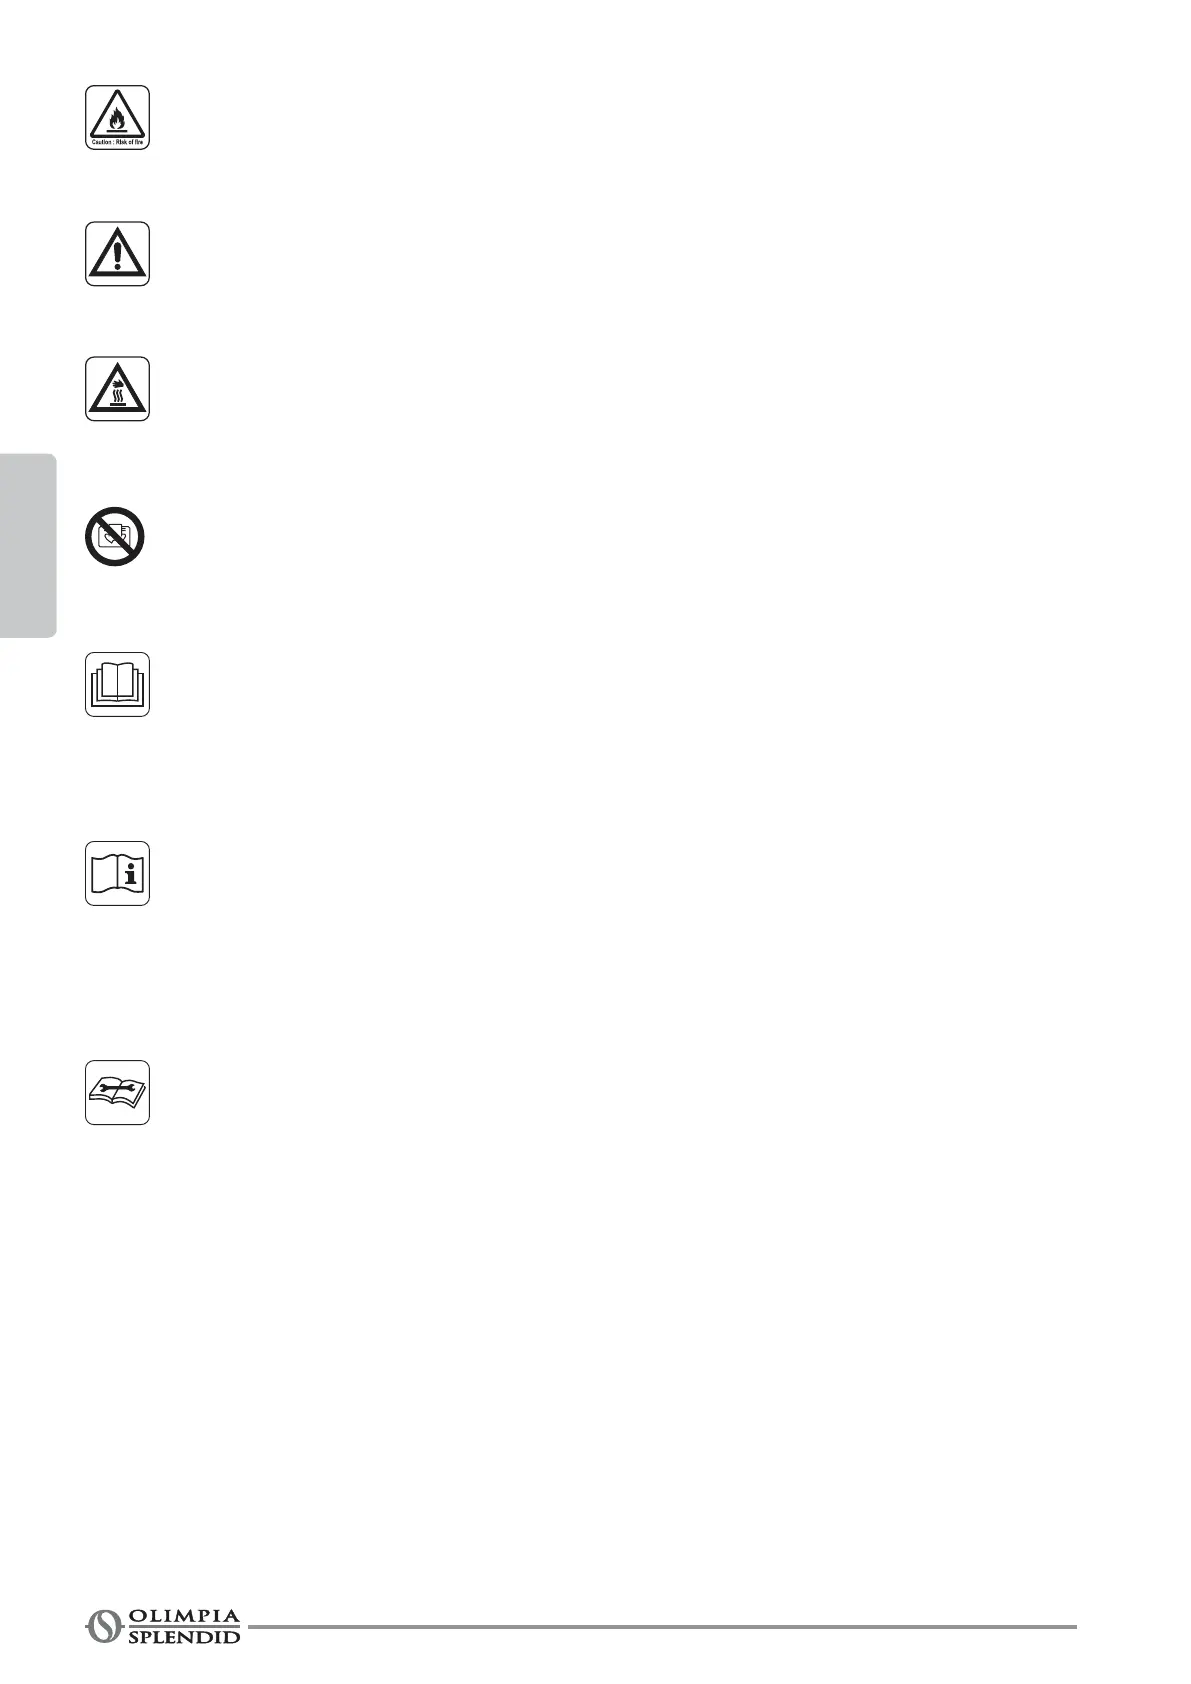Click the exclamation mark inside the warning triangle
The height and width of the screenshot is (1684, 1191).
[117, 256]
